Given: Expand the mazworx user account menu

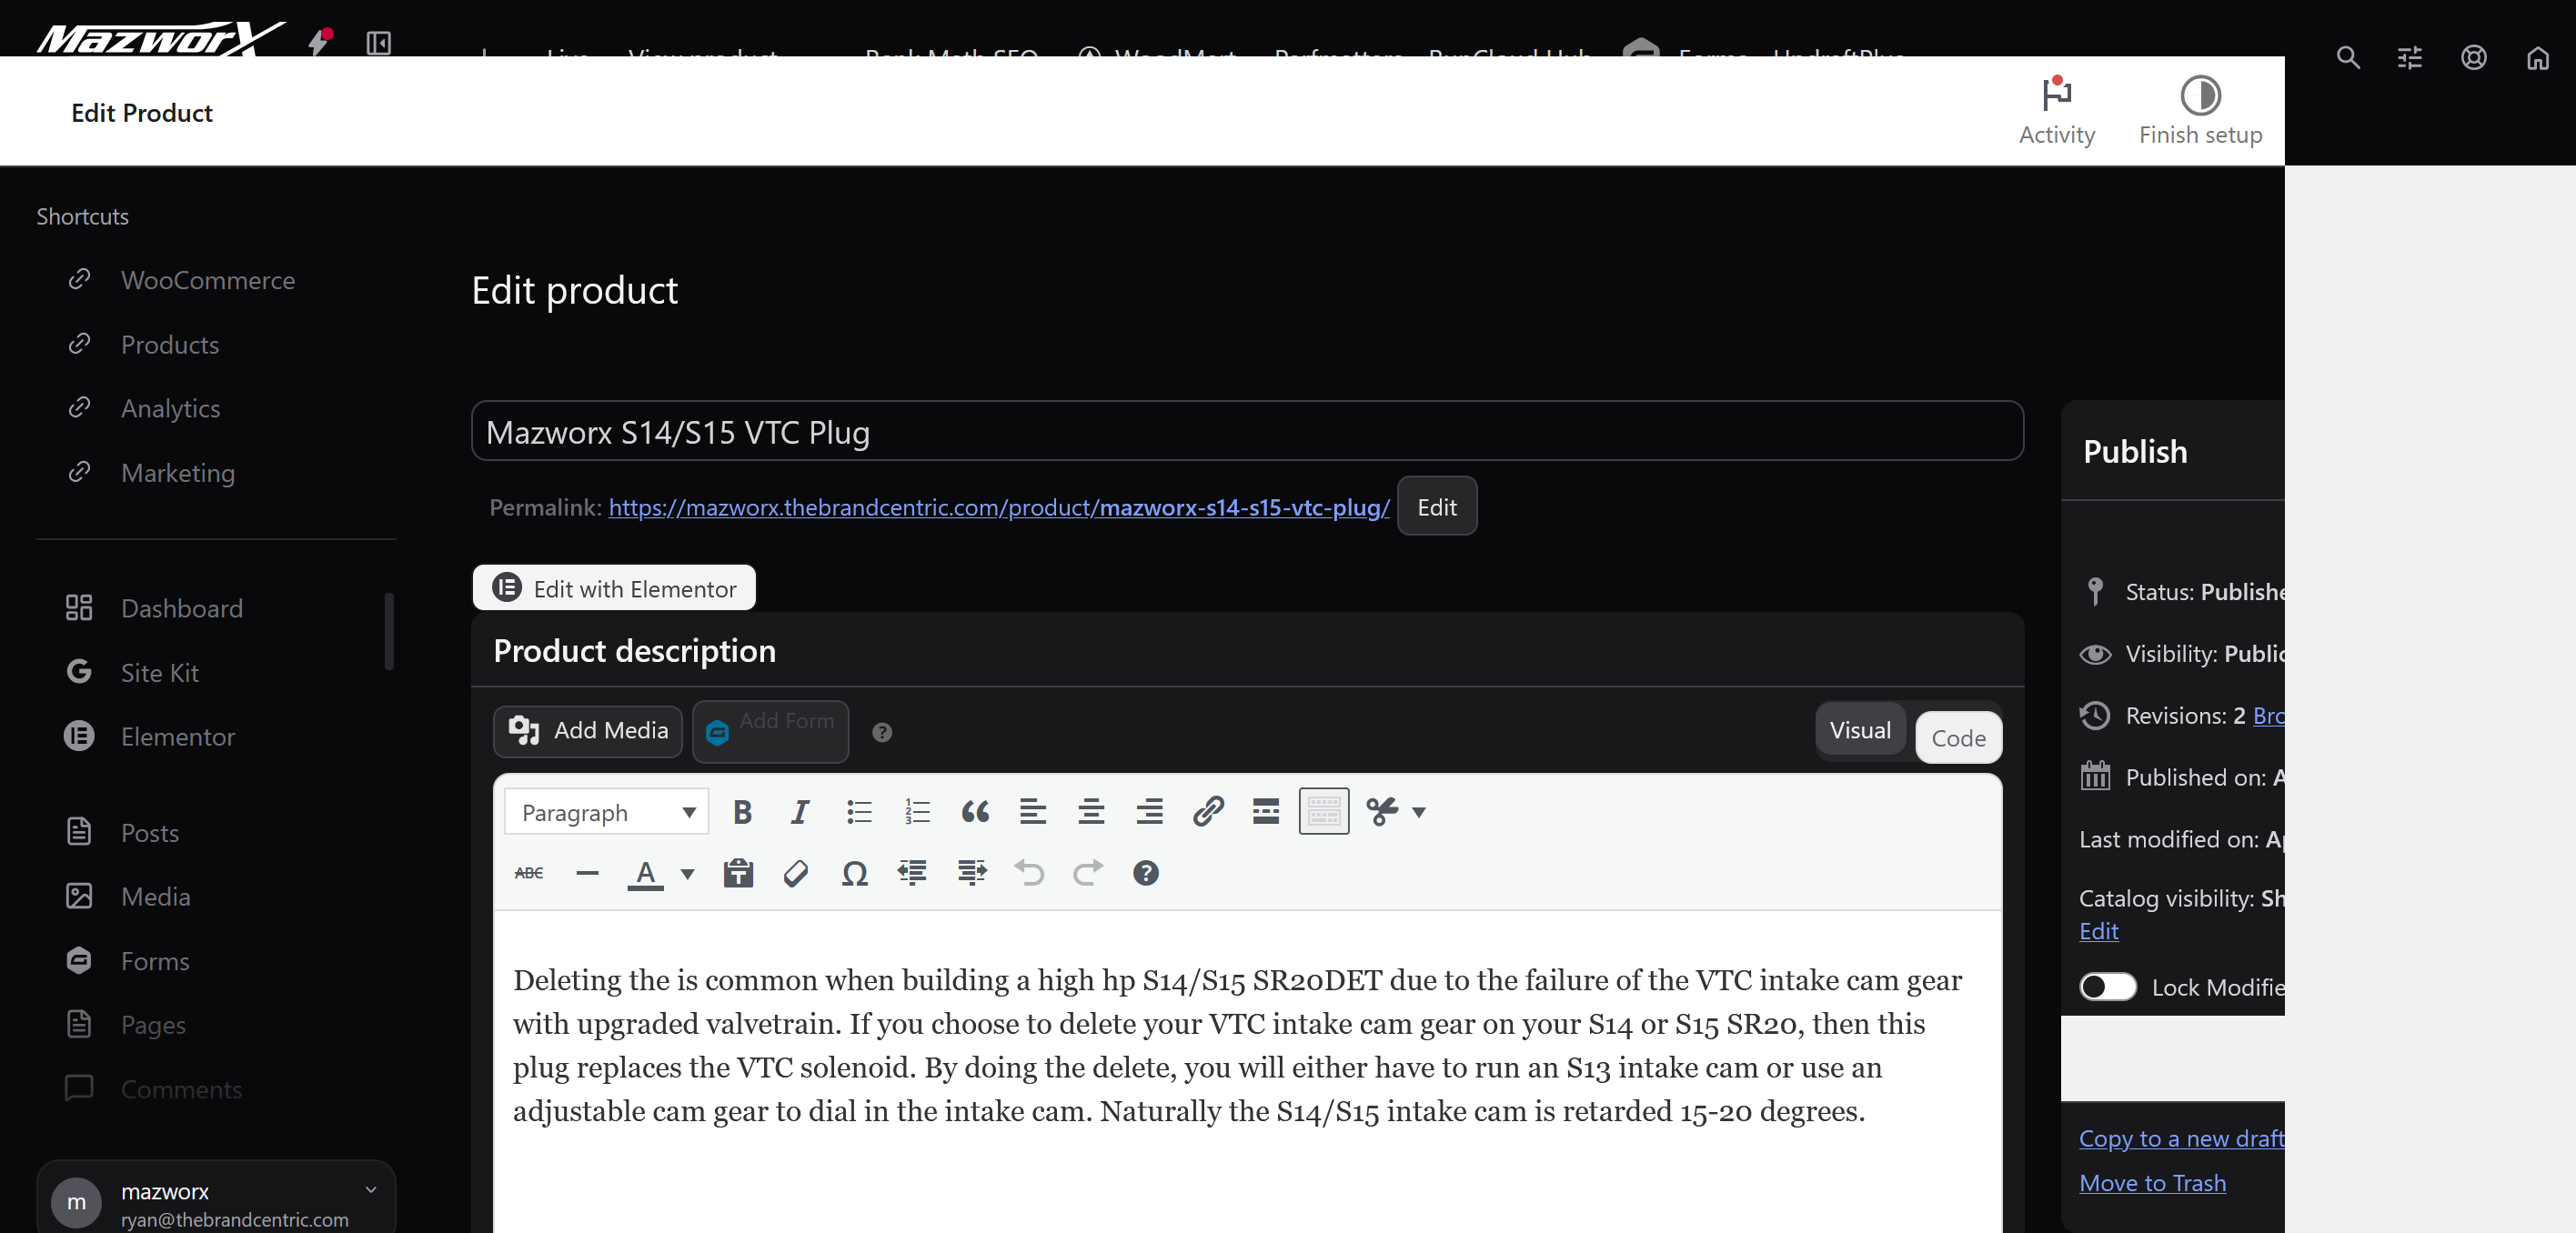Looking at the screenshot, I should pos(216,1198).
